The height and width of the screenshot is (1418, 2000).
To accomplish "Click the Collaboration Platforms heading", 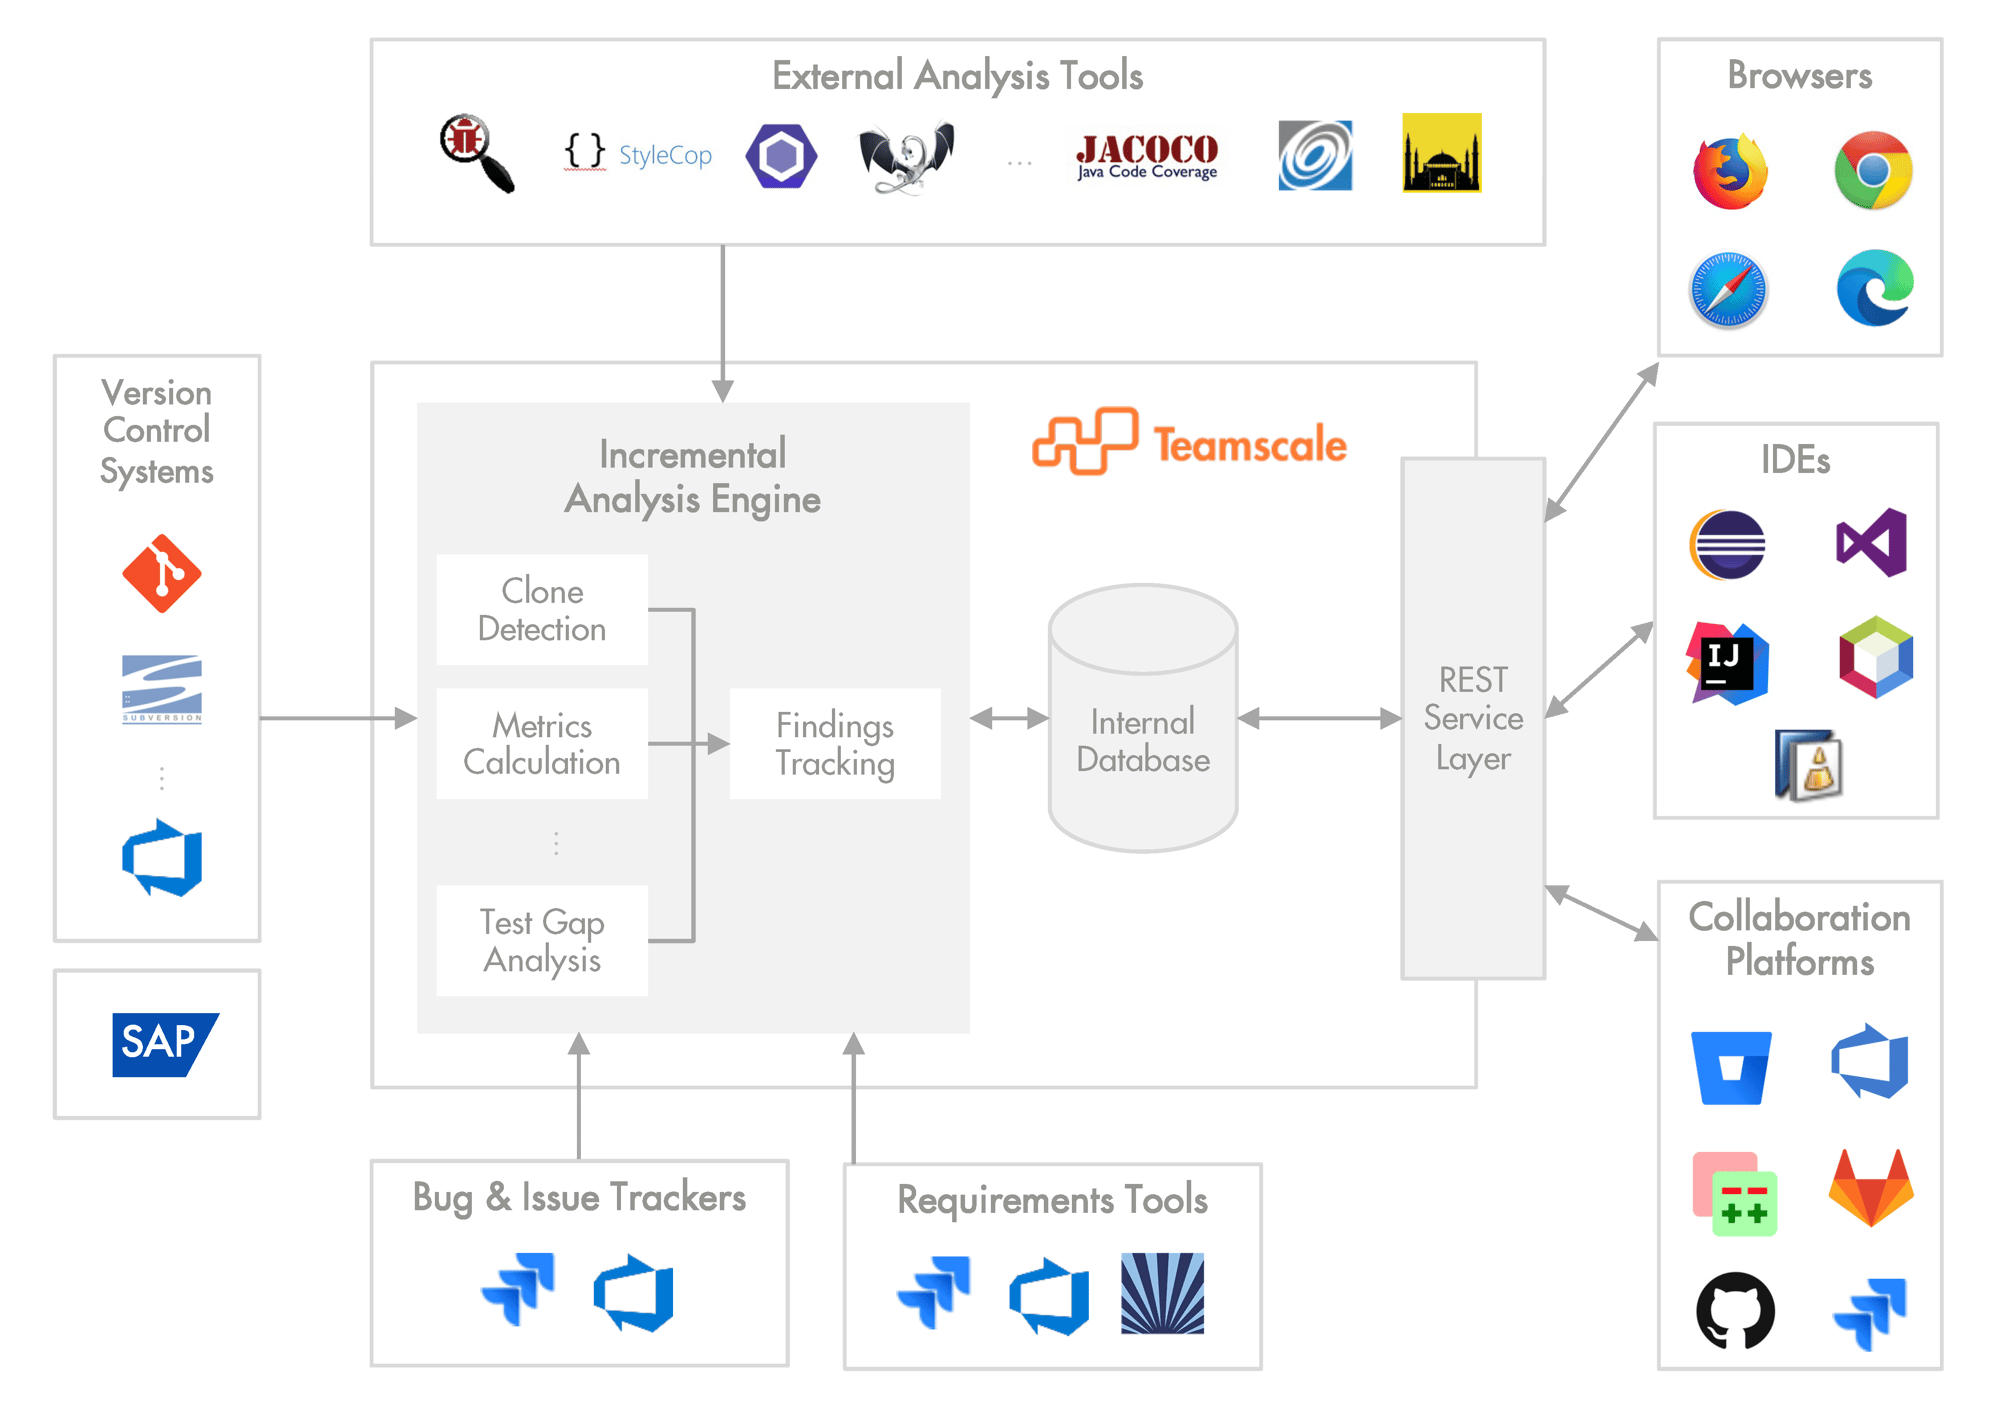I will 1800,939.
